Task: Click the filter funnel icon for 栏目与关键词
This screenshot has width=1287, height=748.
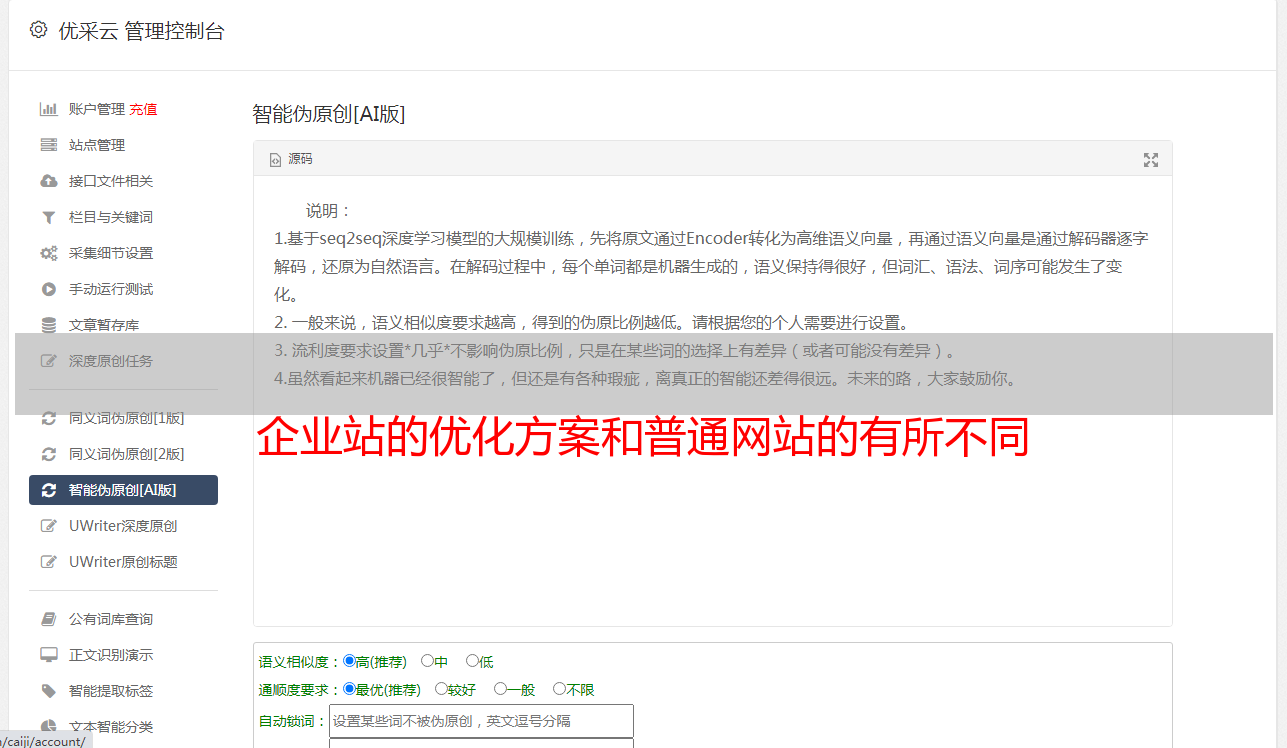Action: [48, 217]
